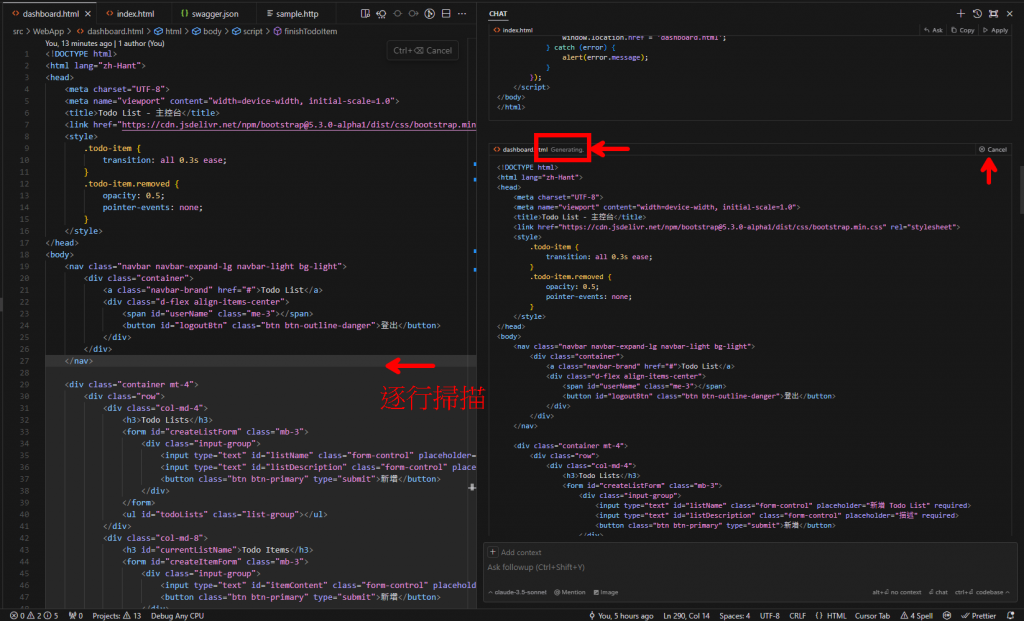Click the Ask button on index.html code block
The width and height of the screenshot is (1024, 621).
point(933,30)
